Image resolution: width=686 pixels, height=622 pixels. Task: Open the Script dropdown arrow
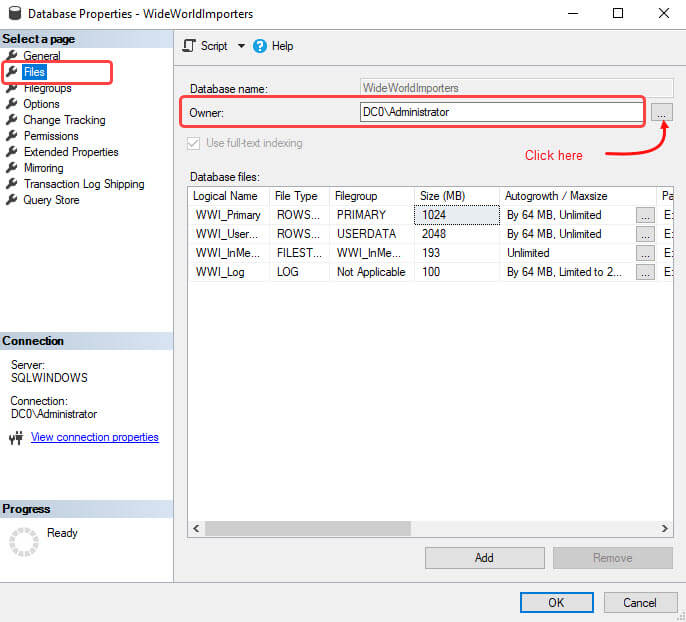pyautogui.click(x=241, y=45)
